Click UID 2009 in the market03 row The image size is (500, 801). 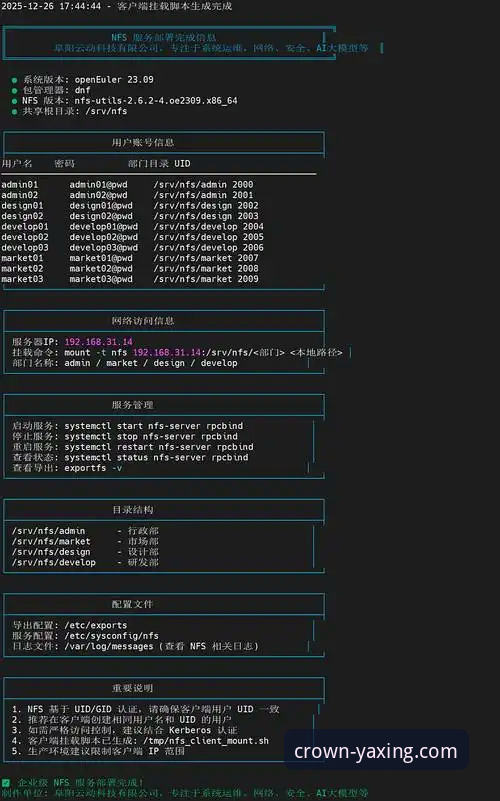248,279
